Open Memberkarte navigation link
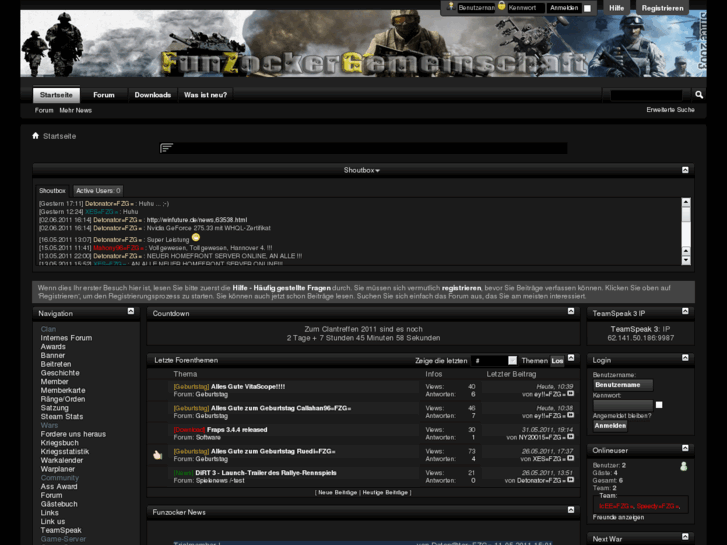727x545 pixels. tap(63, 391)
